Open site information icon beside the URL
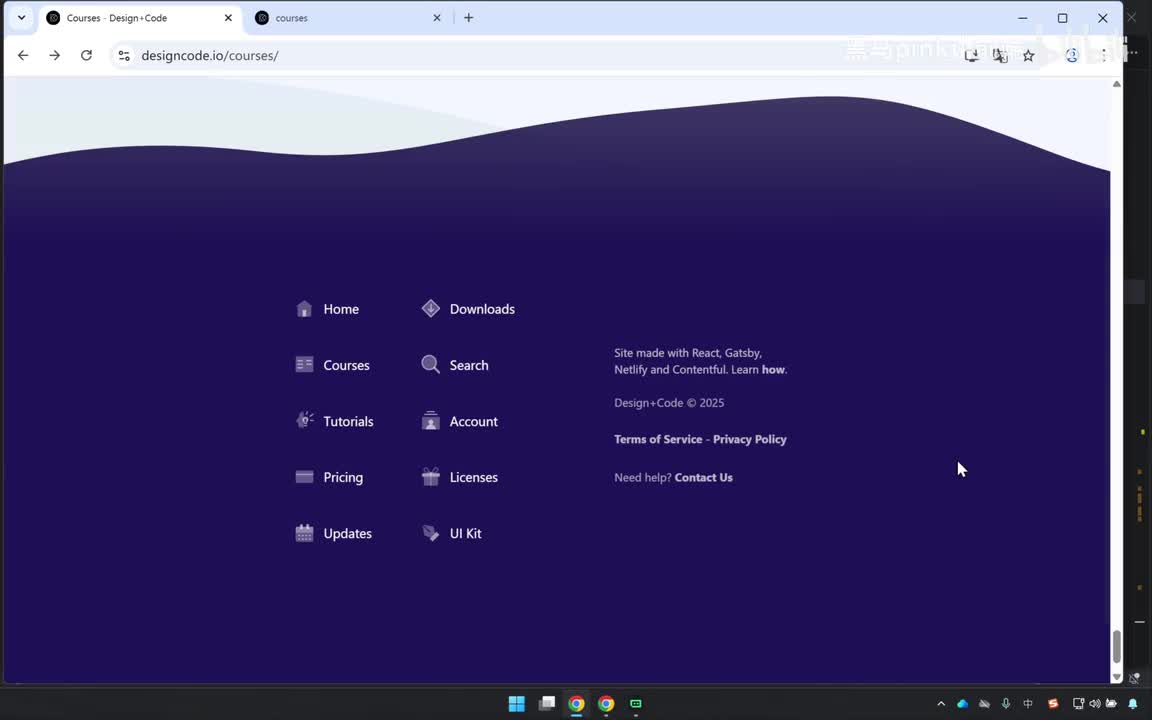This screenshot has width=1152, height=720. tap(124, 55)
